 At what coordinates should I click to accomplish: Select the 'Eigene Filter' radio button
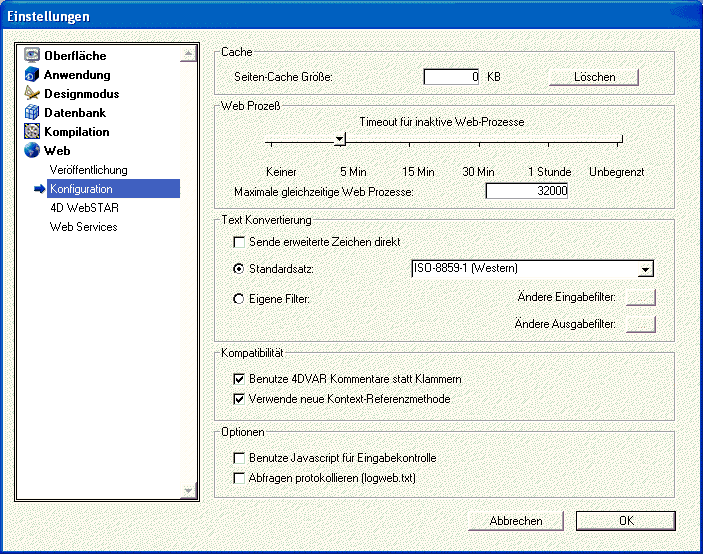click(x=239, y=298)
